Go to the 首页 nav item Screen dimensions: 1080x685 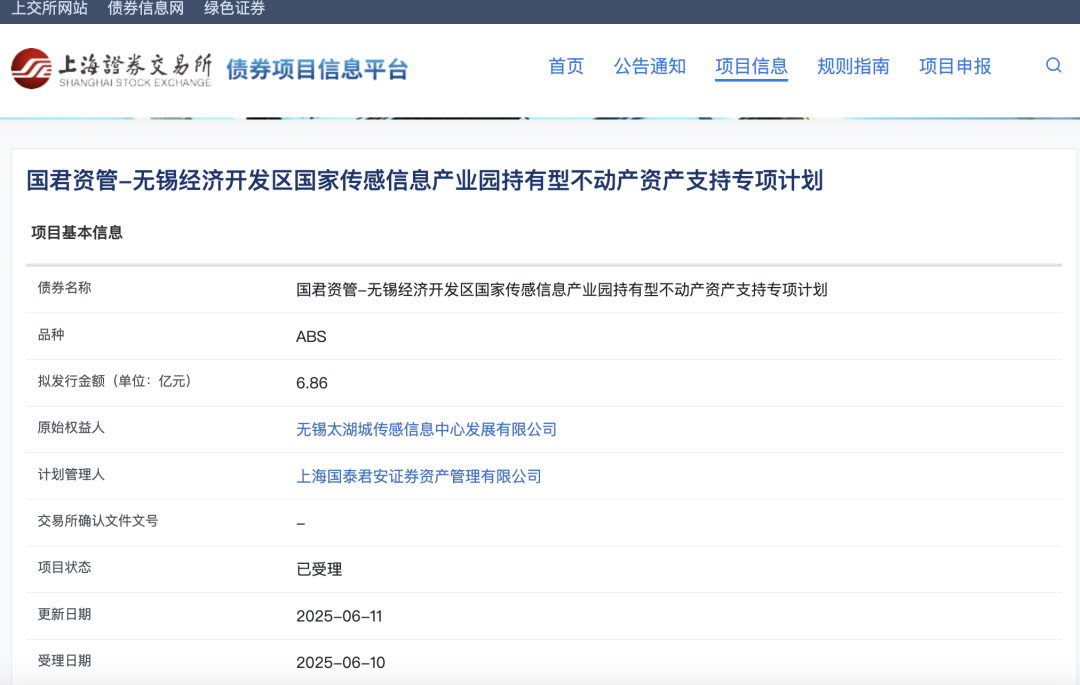click(566, 66)
